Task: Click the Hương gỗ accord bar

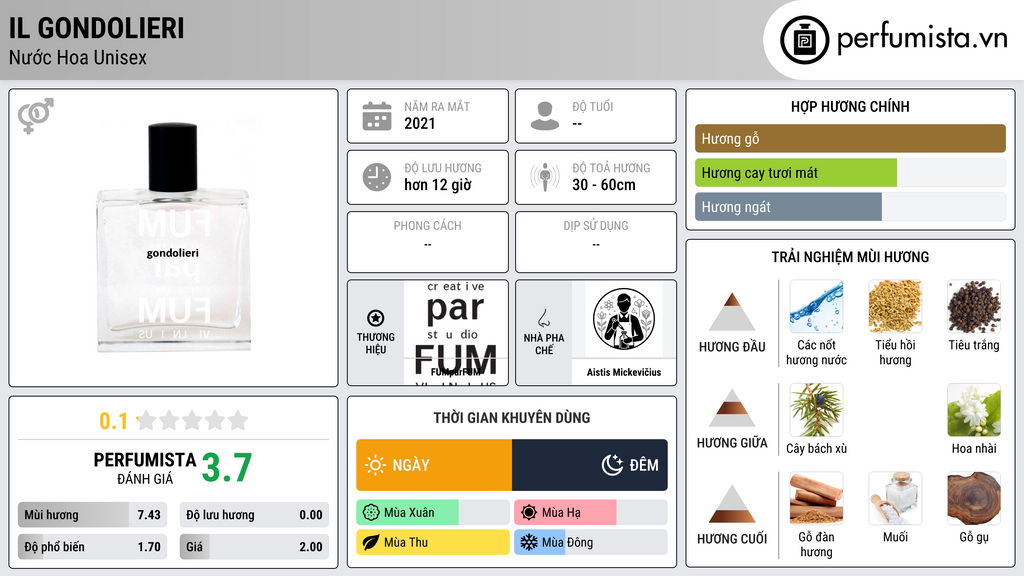Action: point(850,138)
